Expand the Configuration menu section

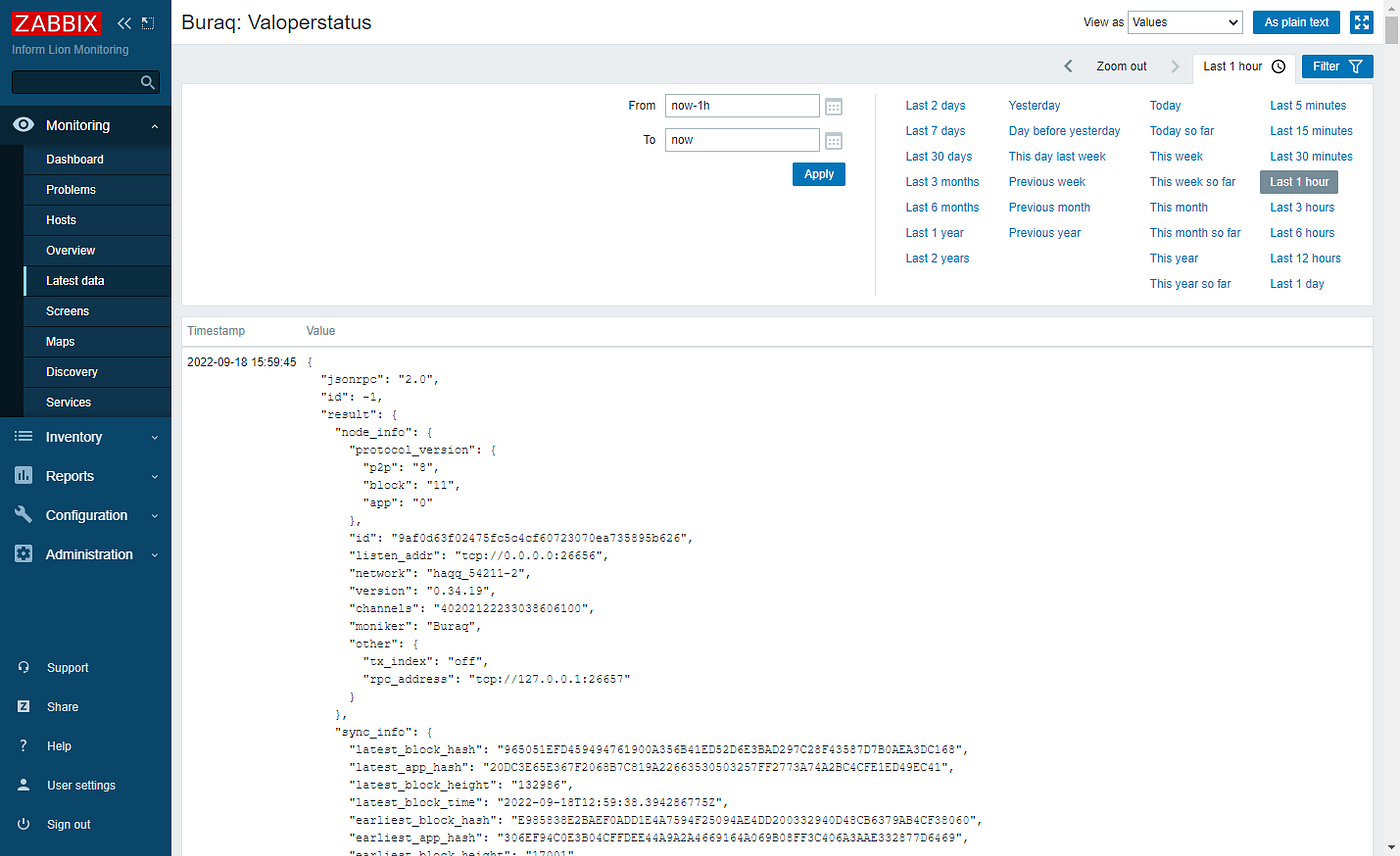pyautogui.click(x=154, y=515)
